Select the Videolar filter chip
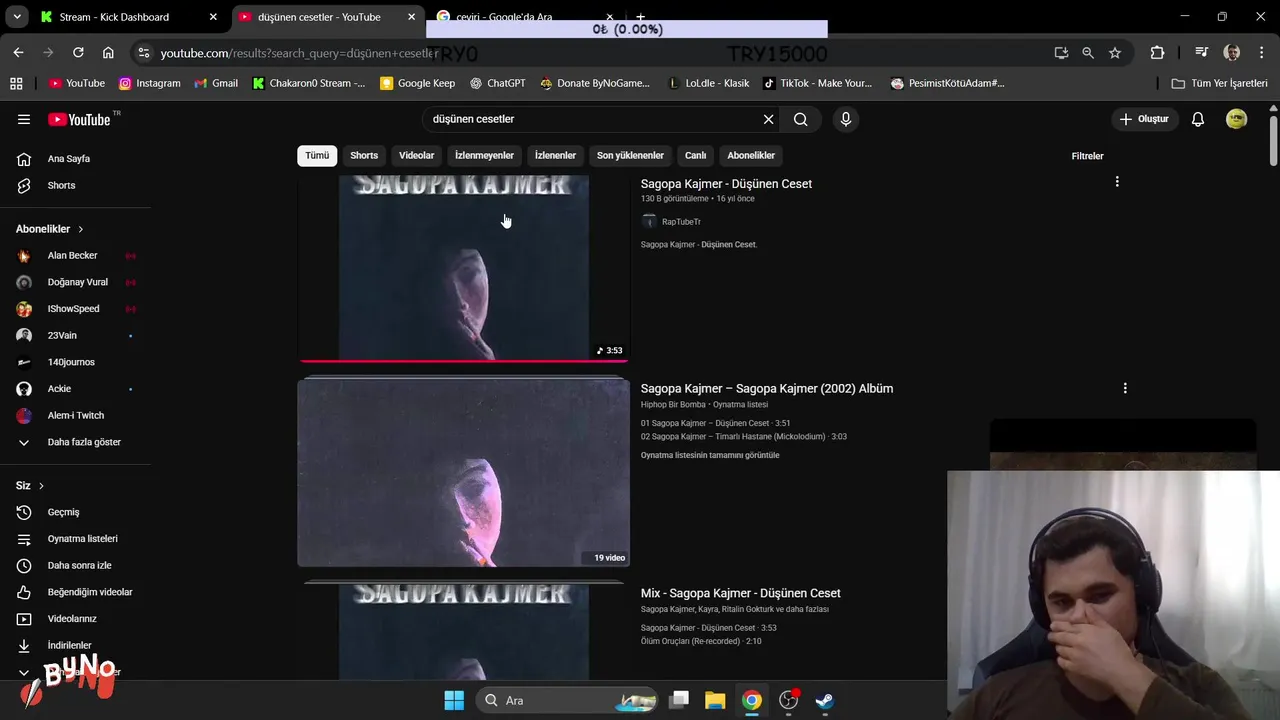1280x720 pixels. 416,155
